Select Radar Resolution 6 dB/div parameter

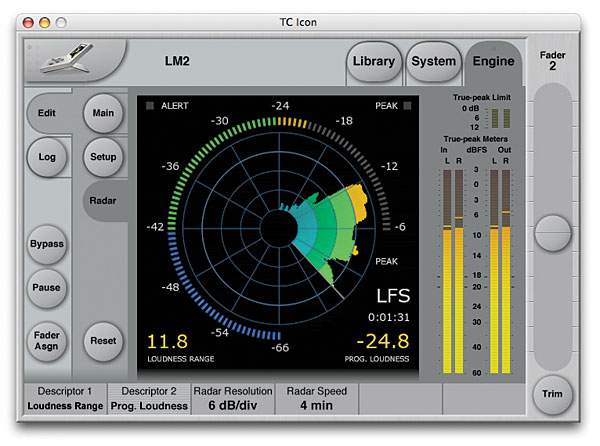233,399
